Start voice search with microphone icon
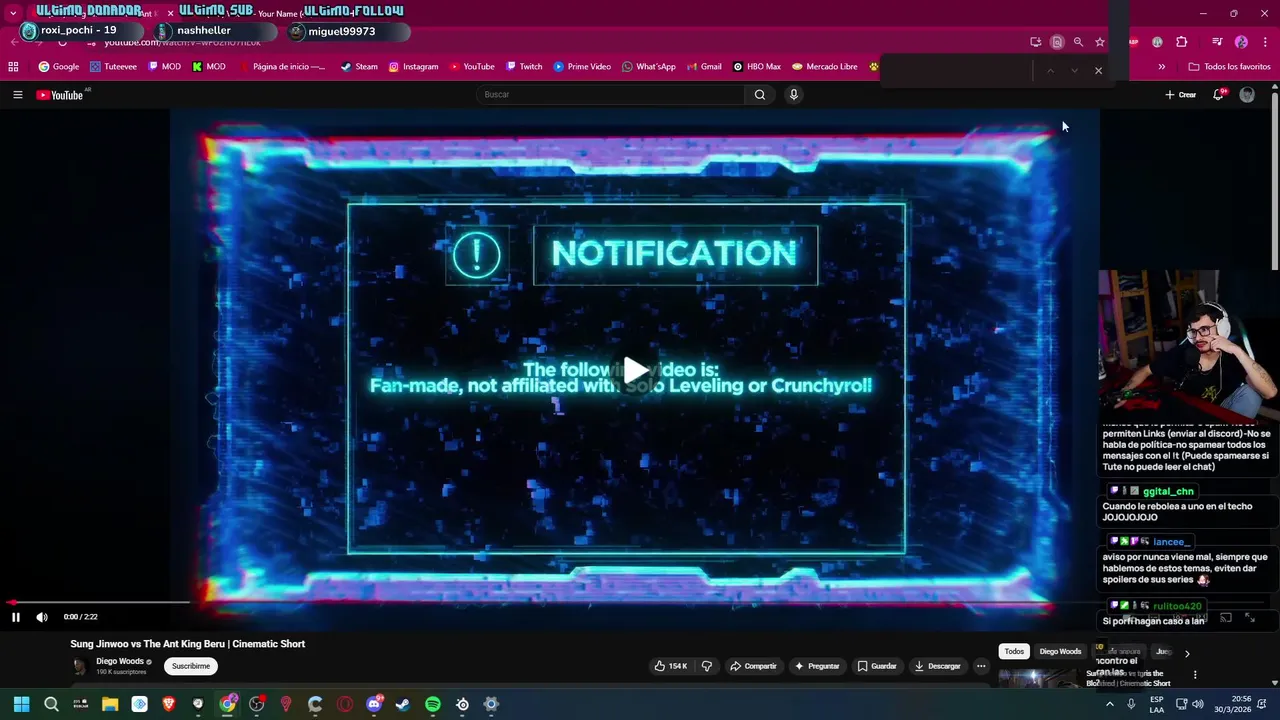 click(794, 95)
